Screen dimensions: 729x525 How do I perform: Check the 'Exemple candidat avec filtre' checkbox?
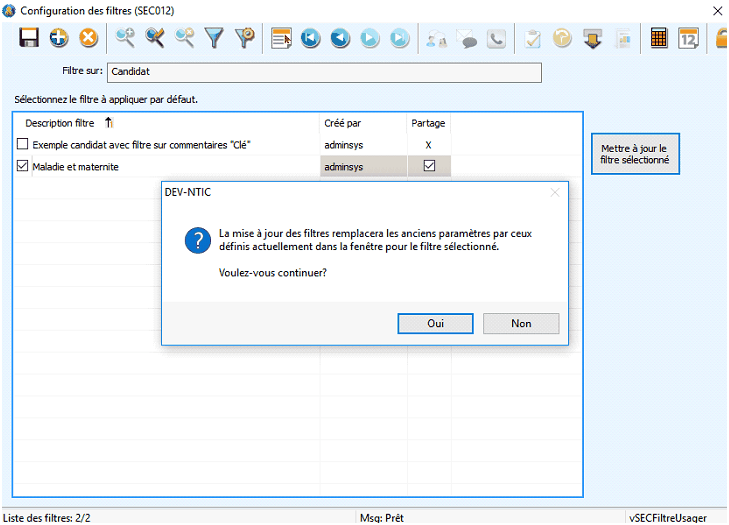pyautogui.click(x=23, y=145)
